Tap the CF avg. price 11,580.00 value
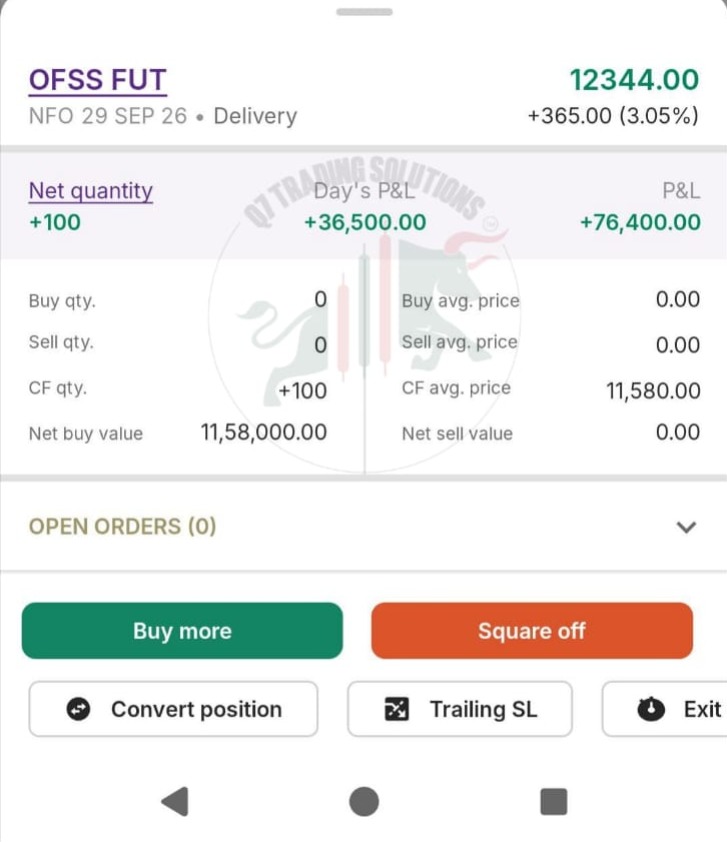 point(653,391)
